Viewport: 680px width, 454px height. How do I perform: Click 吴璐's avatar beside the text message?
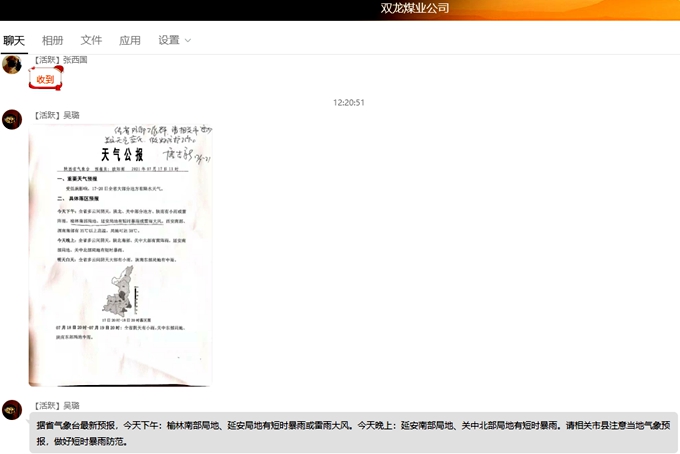12,410
